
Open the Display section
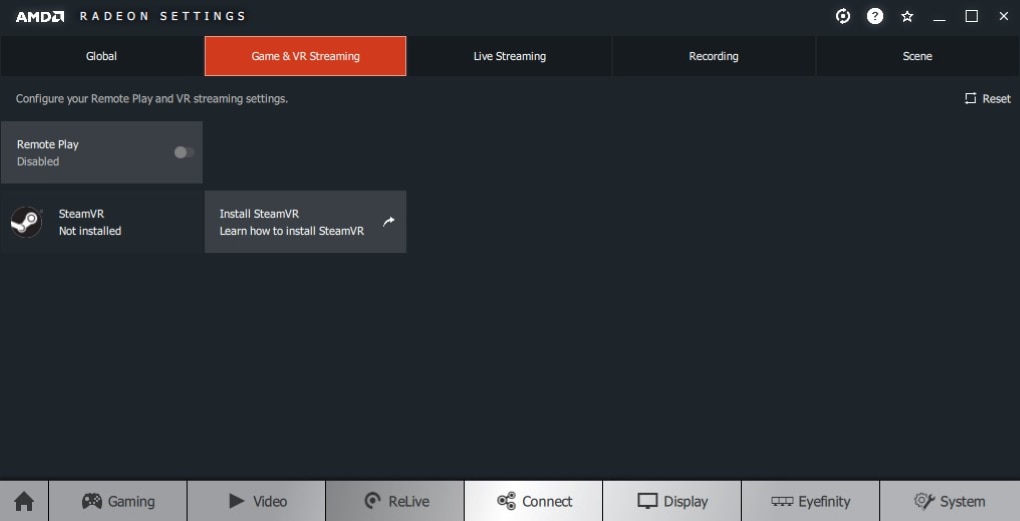coord(672,501)
